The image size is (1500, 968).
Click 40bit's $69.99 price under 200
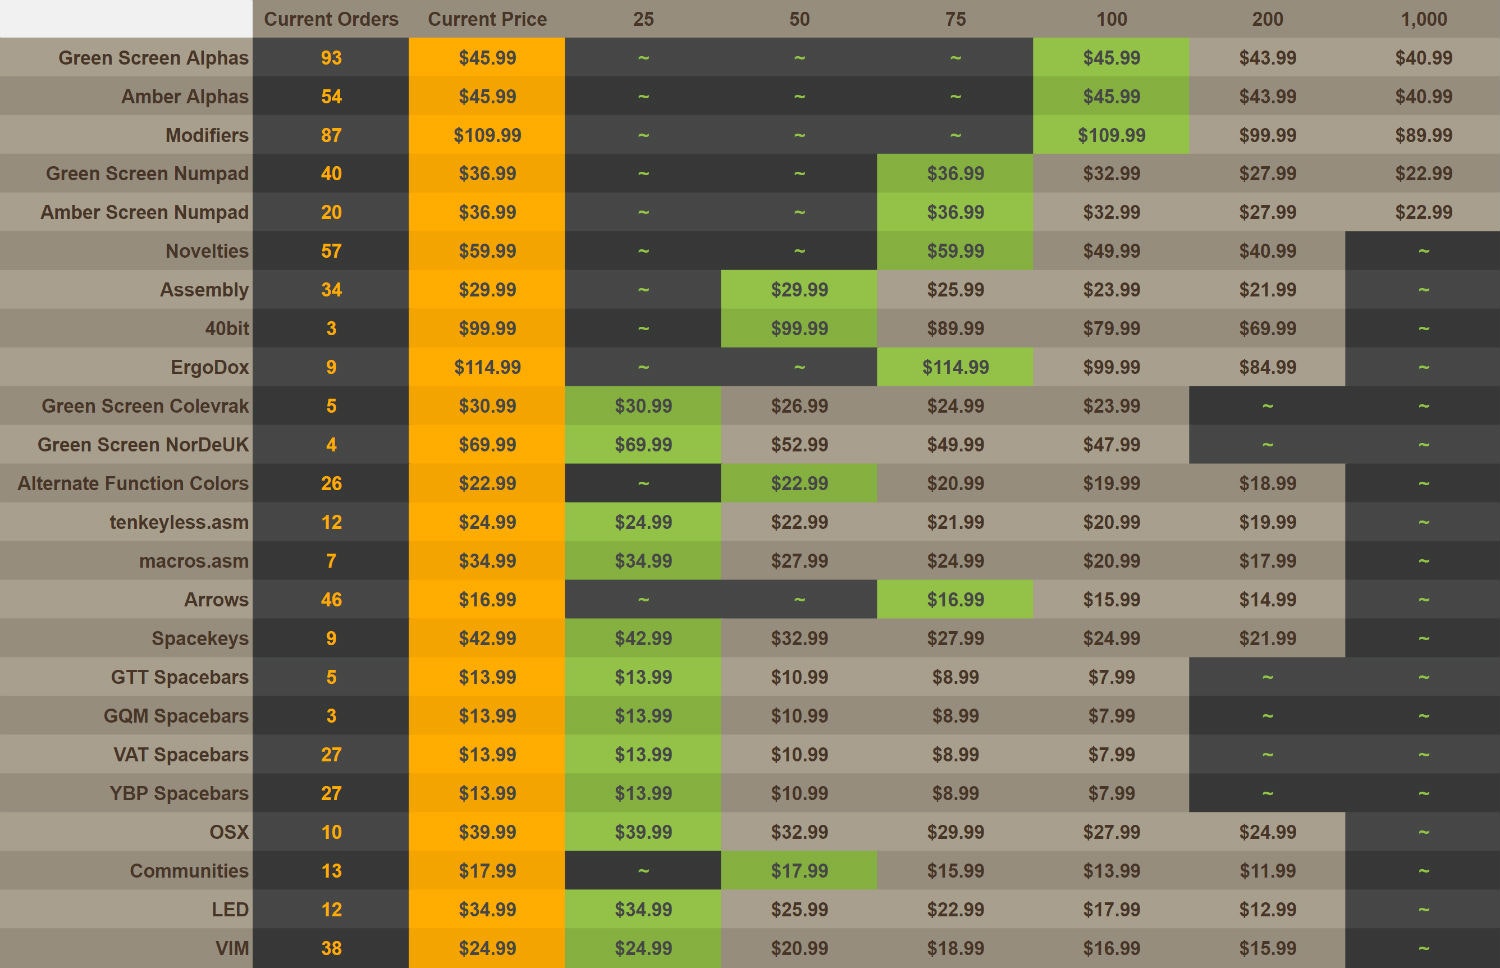click(x=1267, y=328)
